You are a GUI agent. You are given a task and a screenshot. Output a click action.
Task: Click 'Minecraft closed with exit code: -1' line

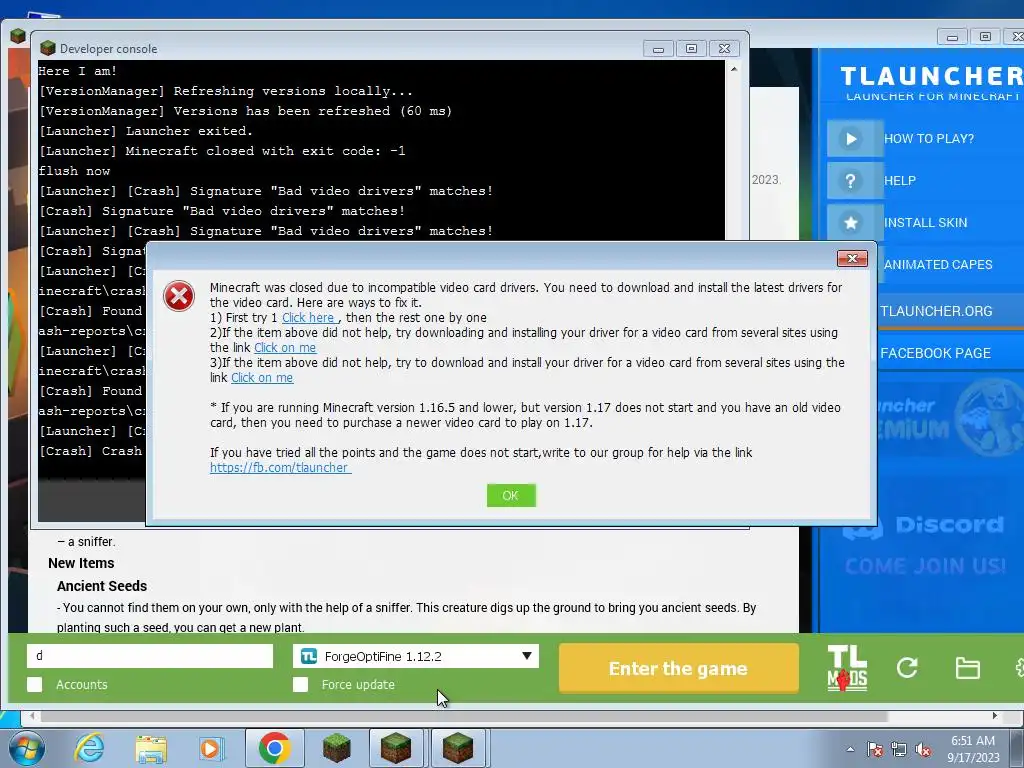265,151
